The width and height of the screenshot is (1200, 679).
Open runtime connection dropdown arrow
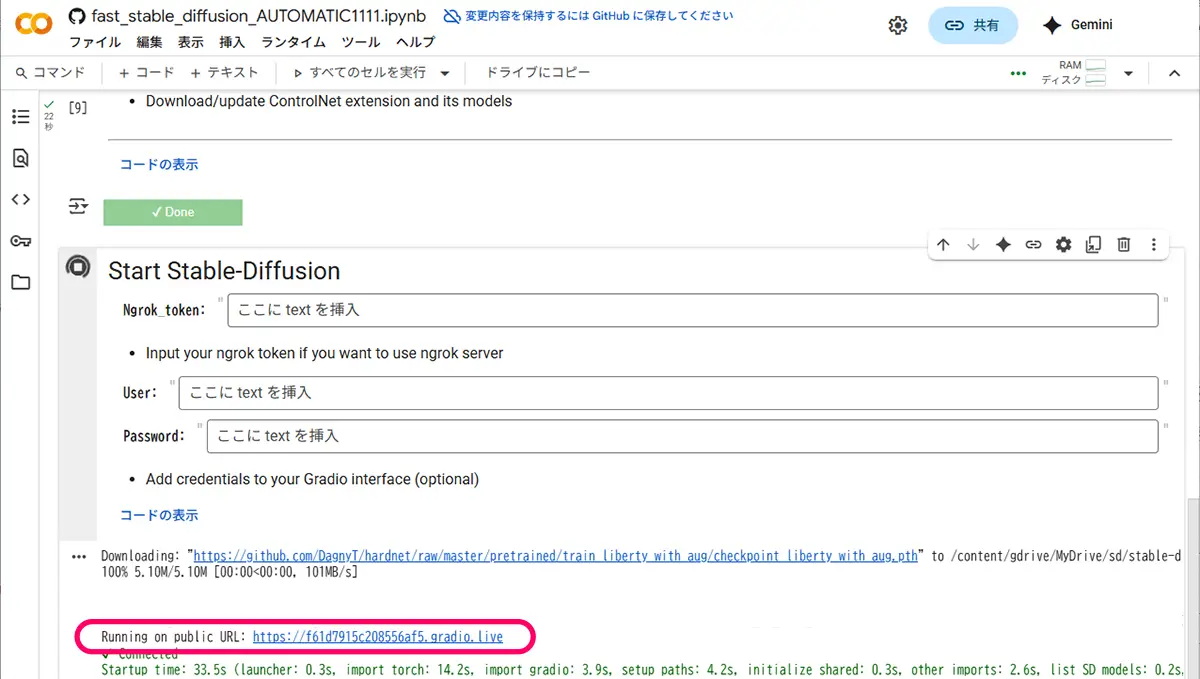[1128, 73]
